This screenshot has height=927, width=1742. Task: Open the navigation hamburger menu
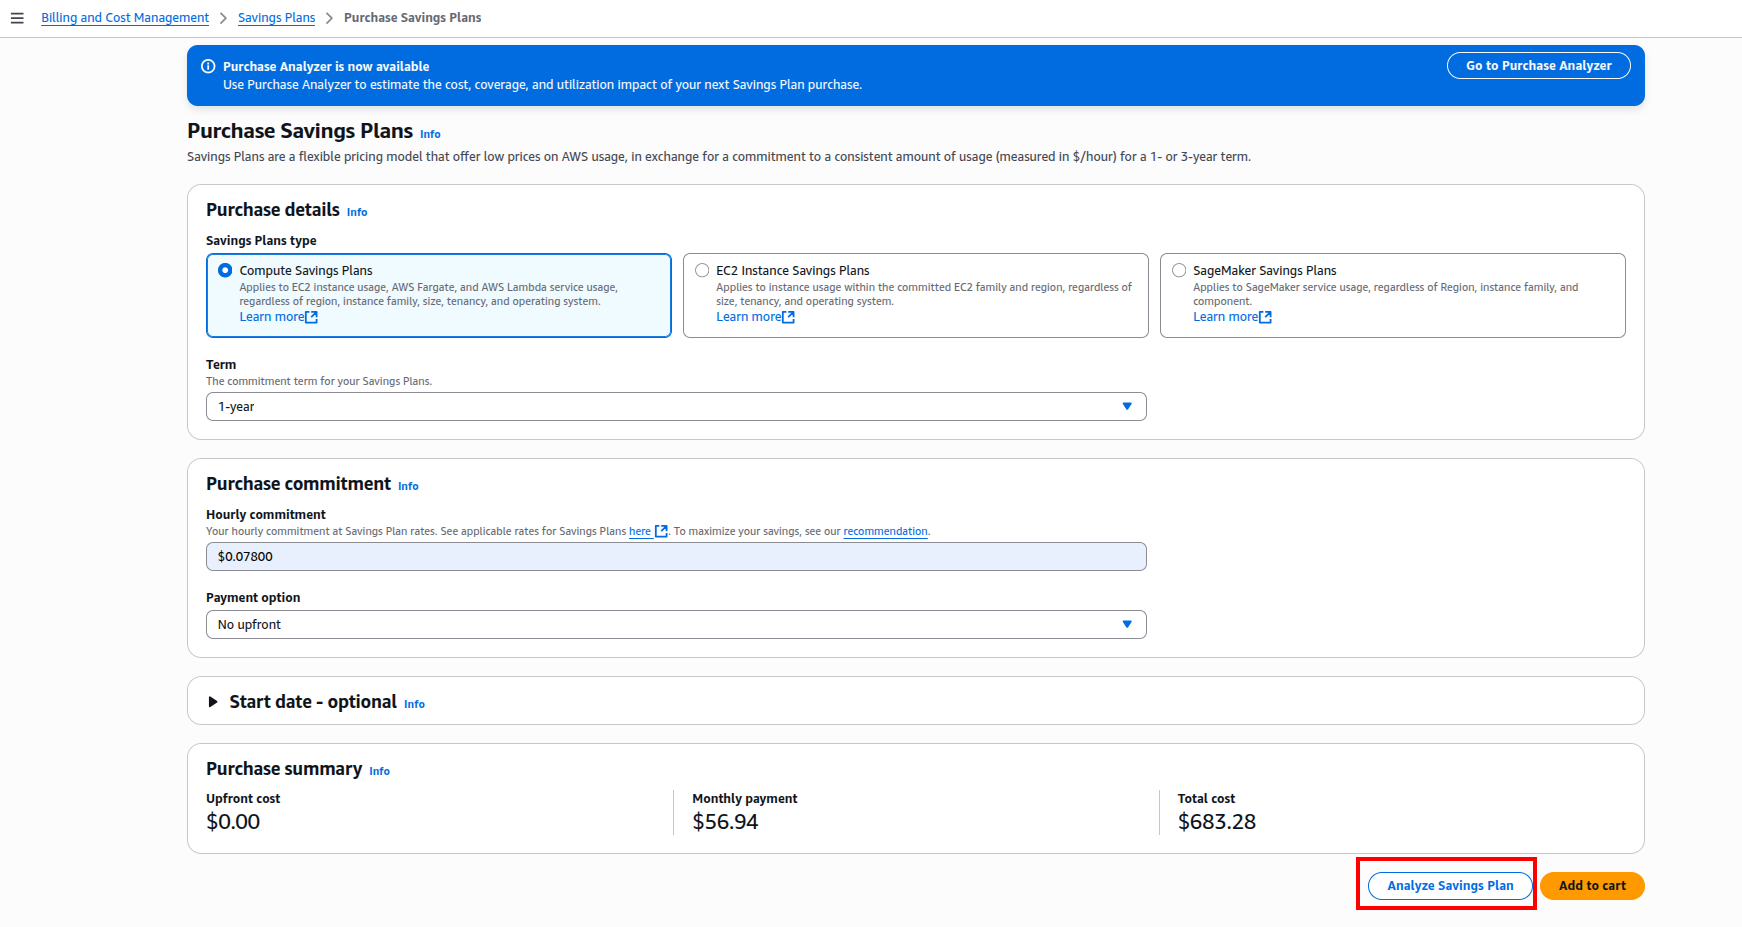pyautogui.click(x=17, y=17)
